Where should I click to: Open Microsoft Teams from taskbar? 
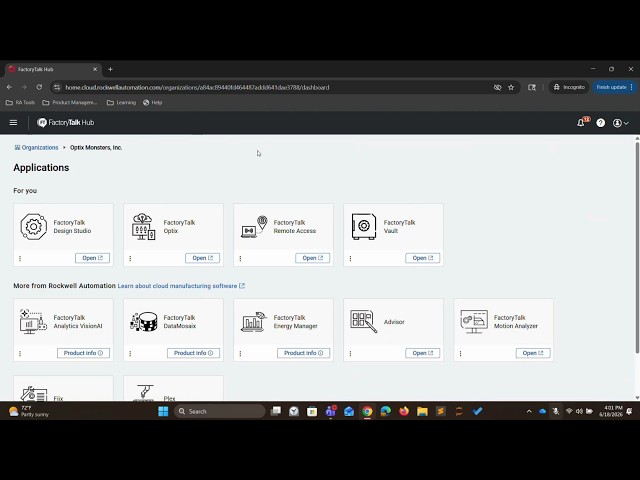point(331,411)
